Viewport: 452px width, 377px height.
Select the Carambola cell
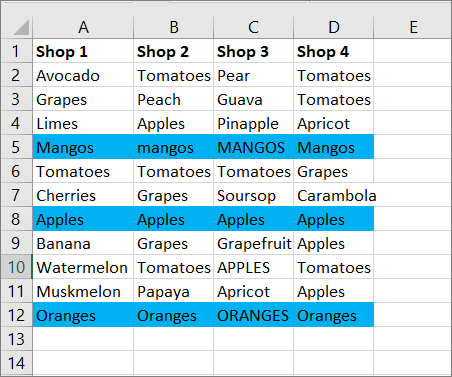(334, 195)
